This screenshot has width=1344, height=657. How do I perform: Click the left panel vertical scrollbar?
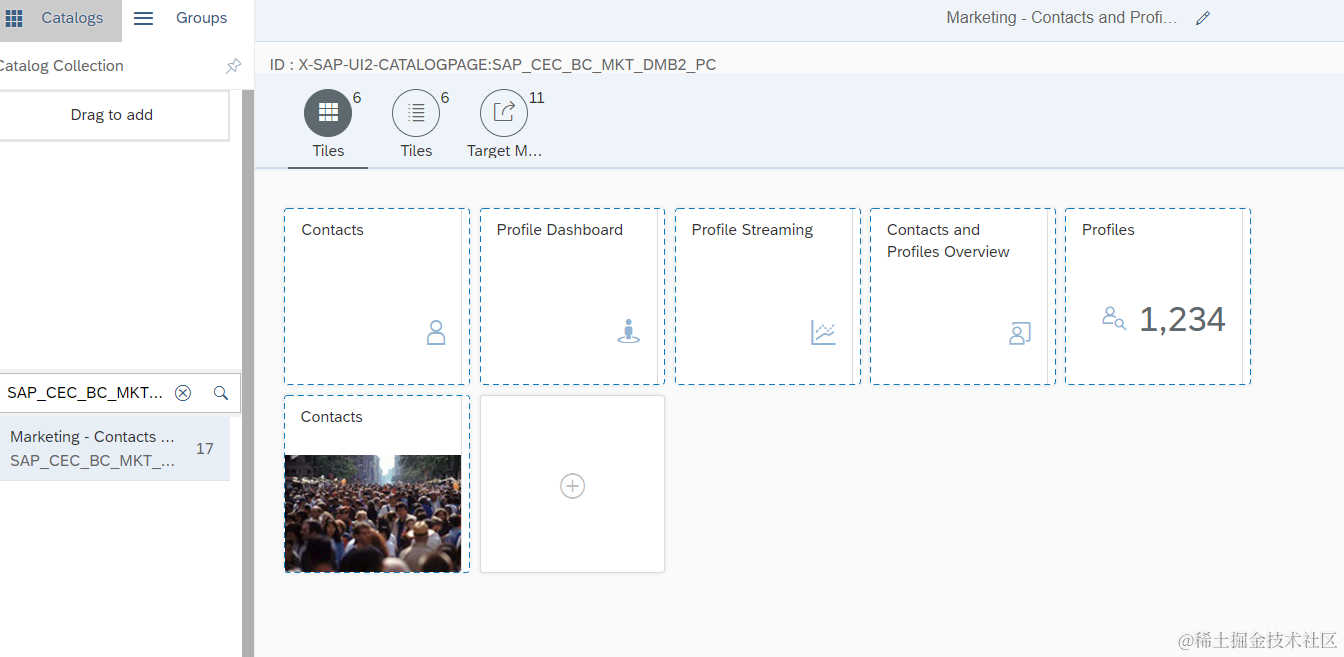[x=248, y=373]
